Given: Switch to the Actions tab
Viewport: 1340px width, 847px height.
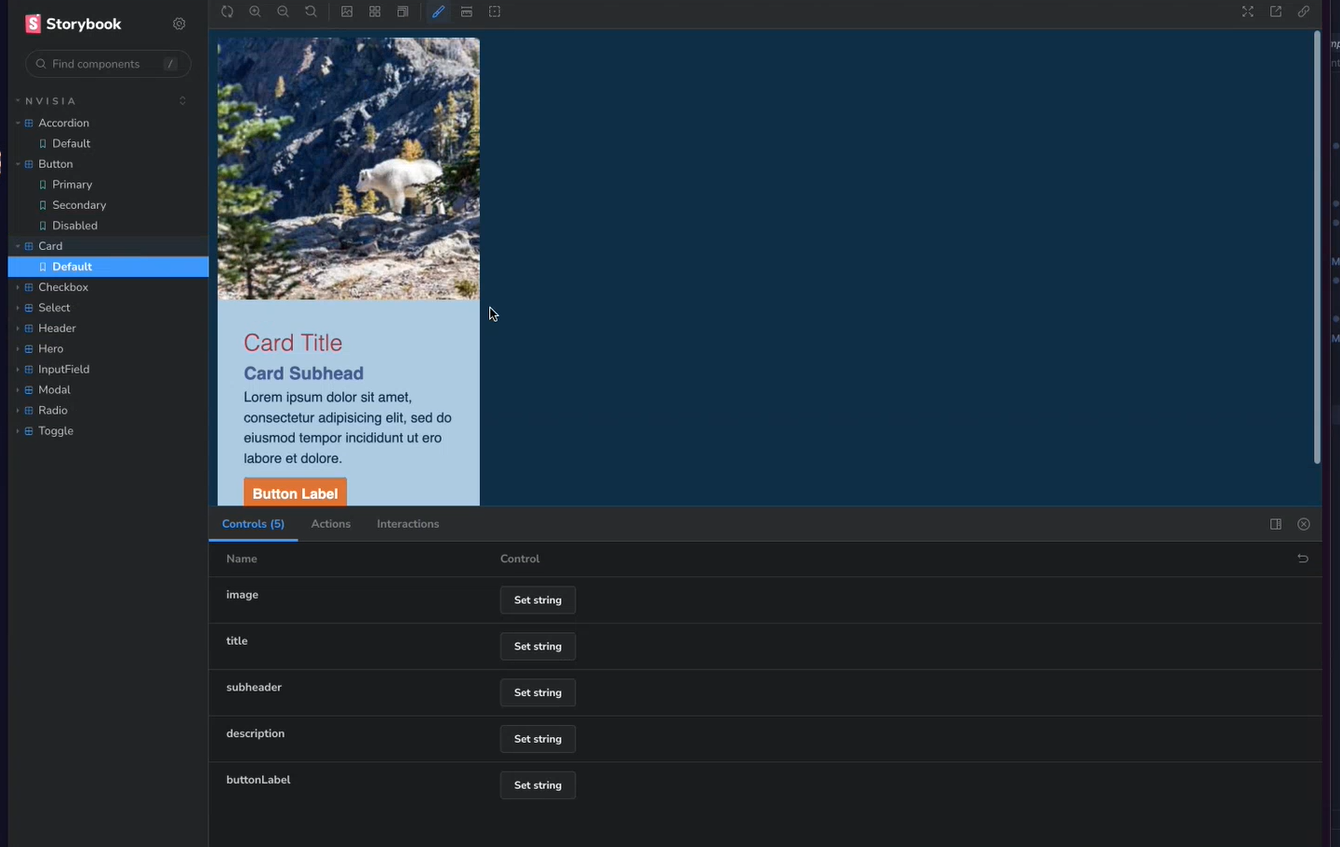Looking at the screenshot, I should [x=331, y=524].
